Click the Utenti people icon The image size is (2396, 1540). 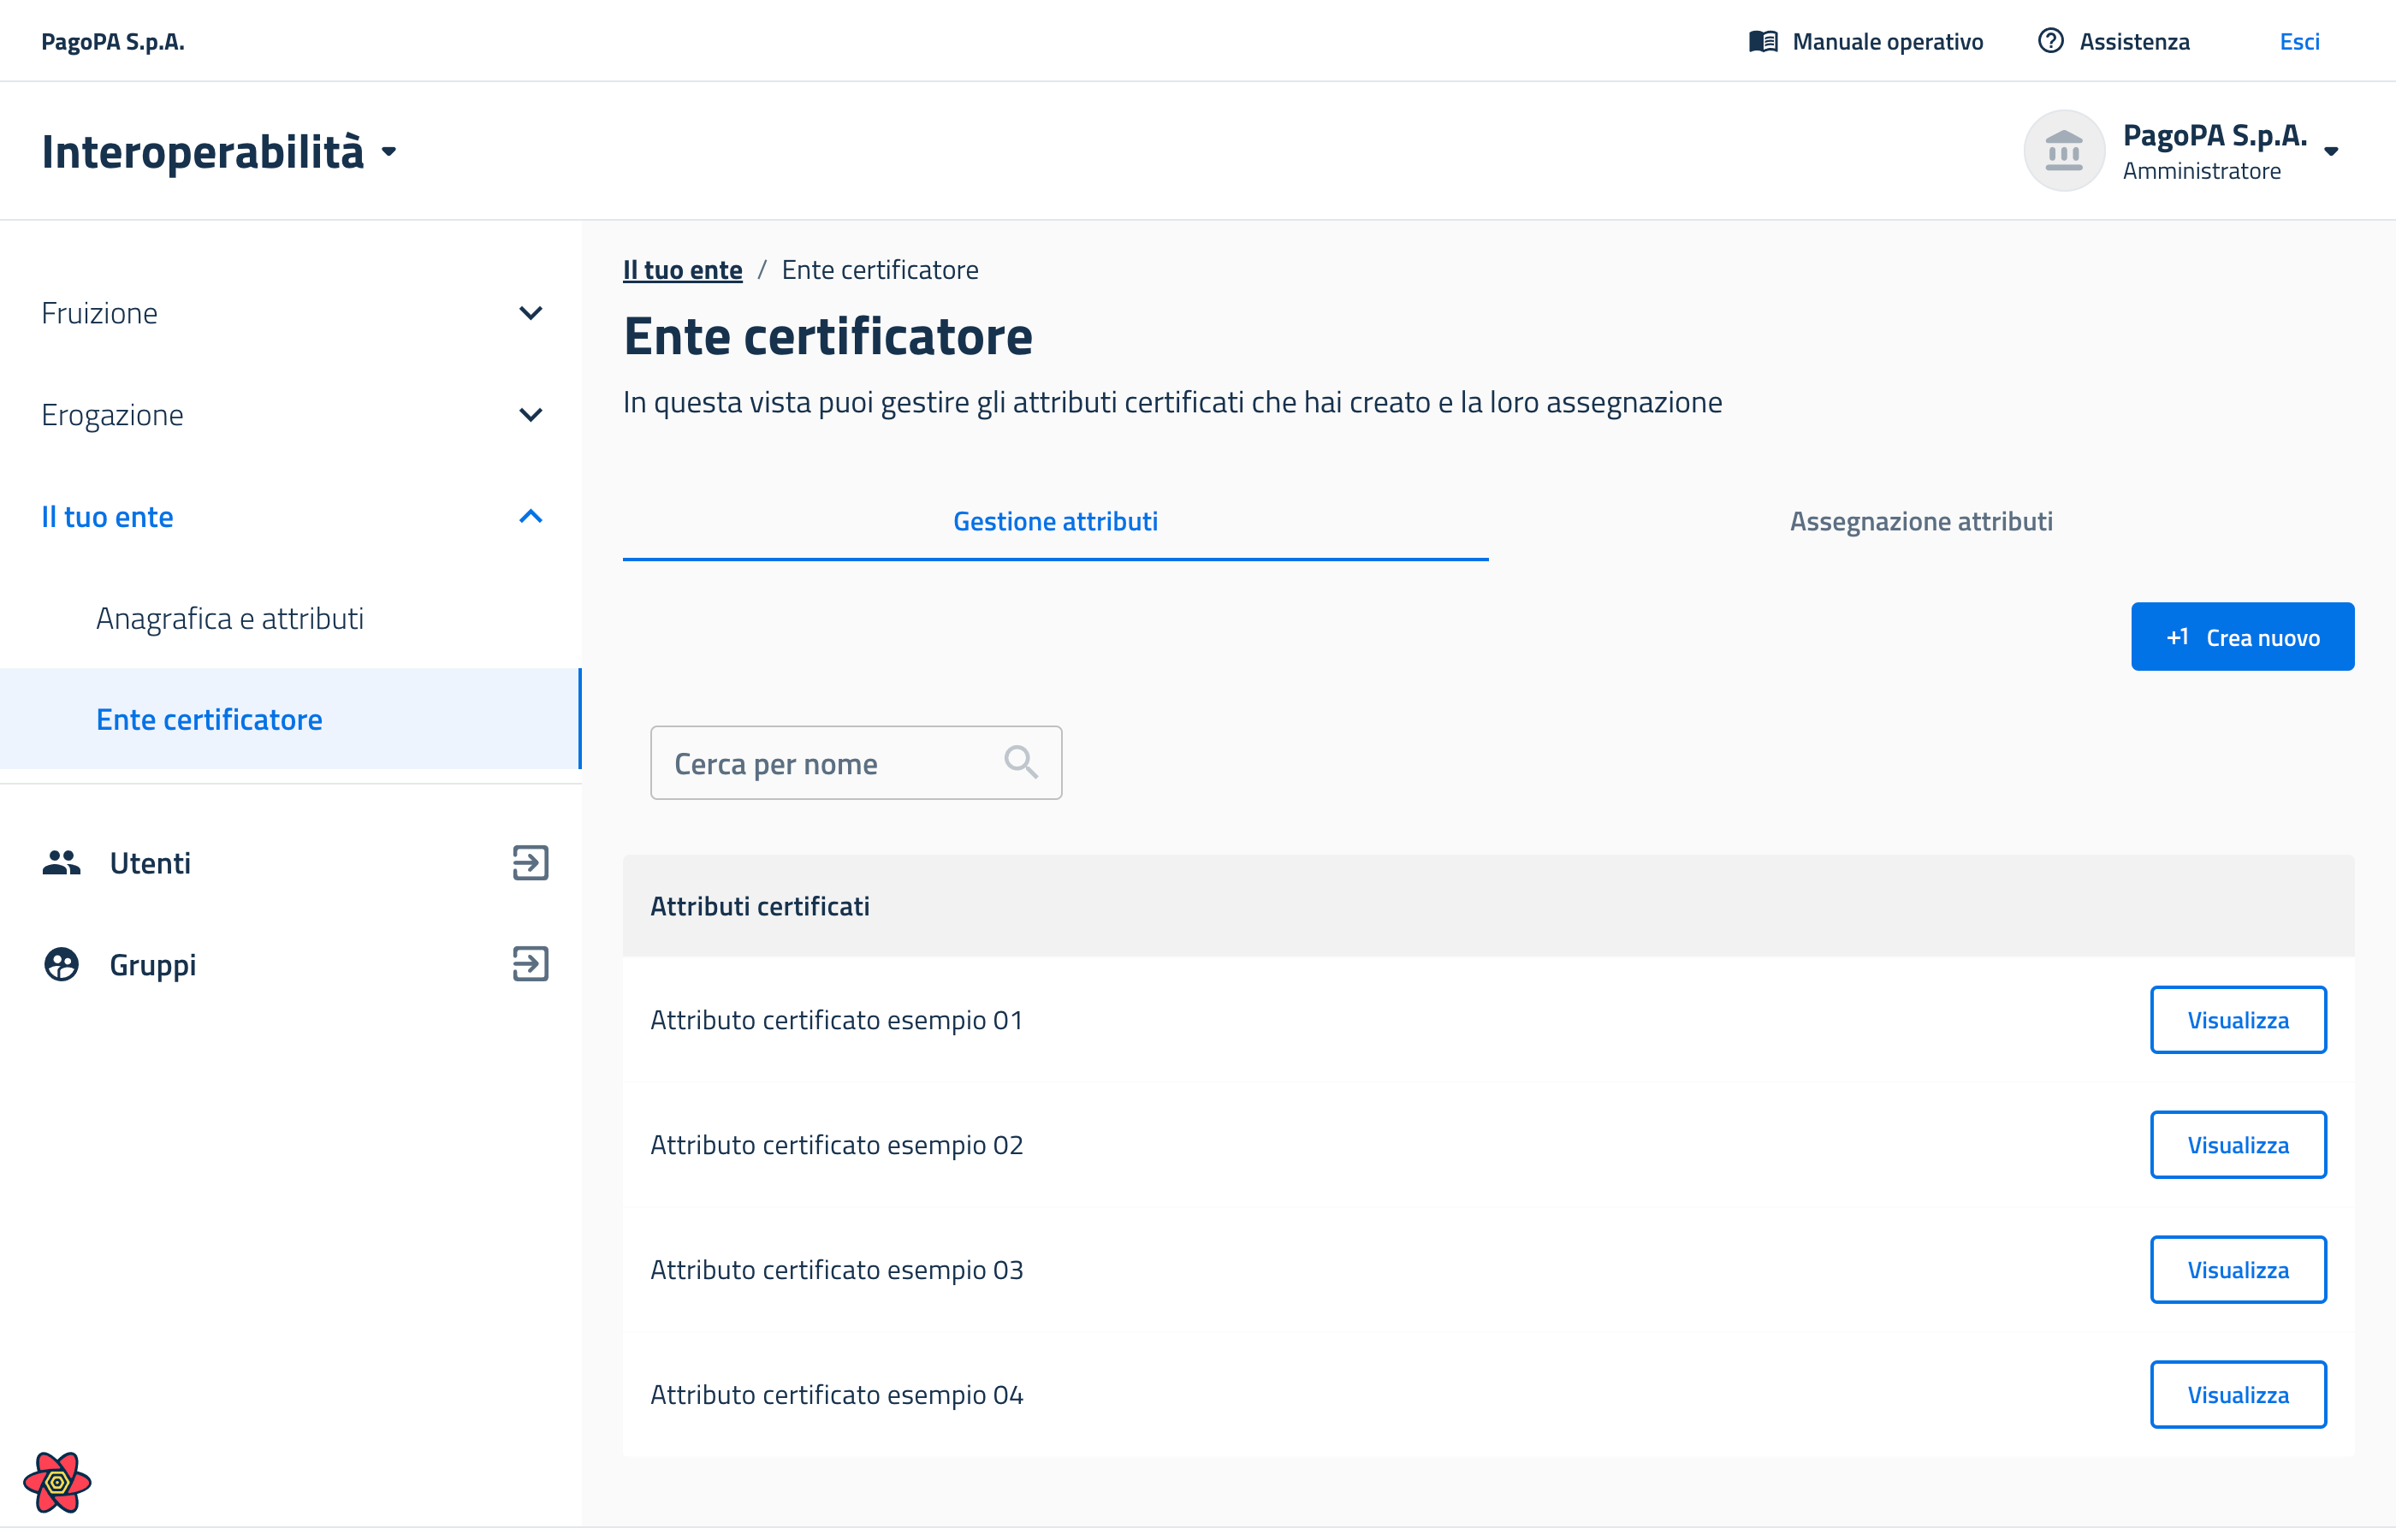pyautogui.click(x=61, y=863)
